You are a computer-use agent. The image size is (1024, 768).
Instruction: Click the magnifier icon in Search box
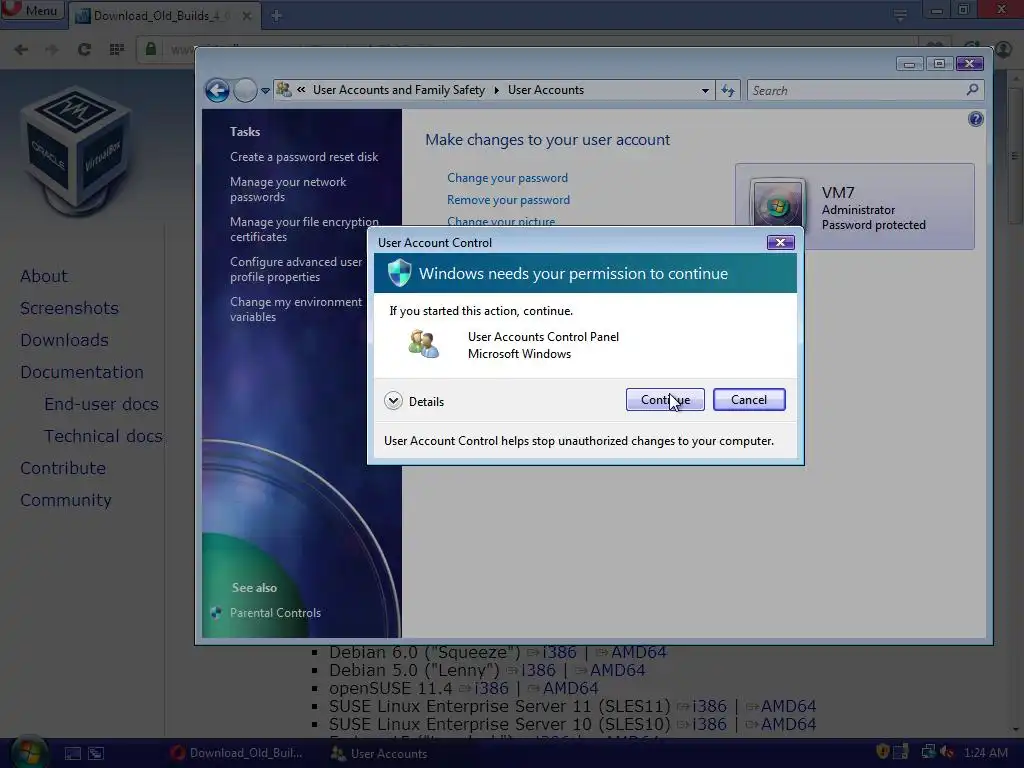972,90
